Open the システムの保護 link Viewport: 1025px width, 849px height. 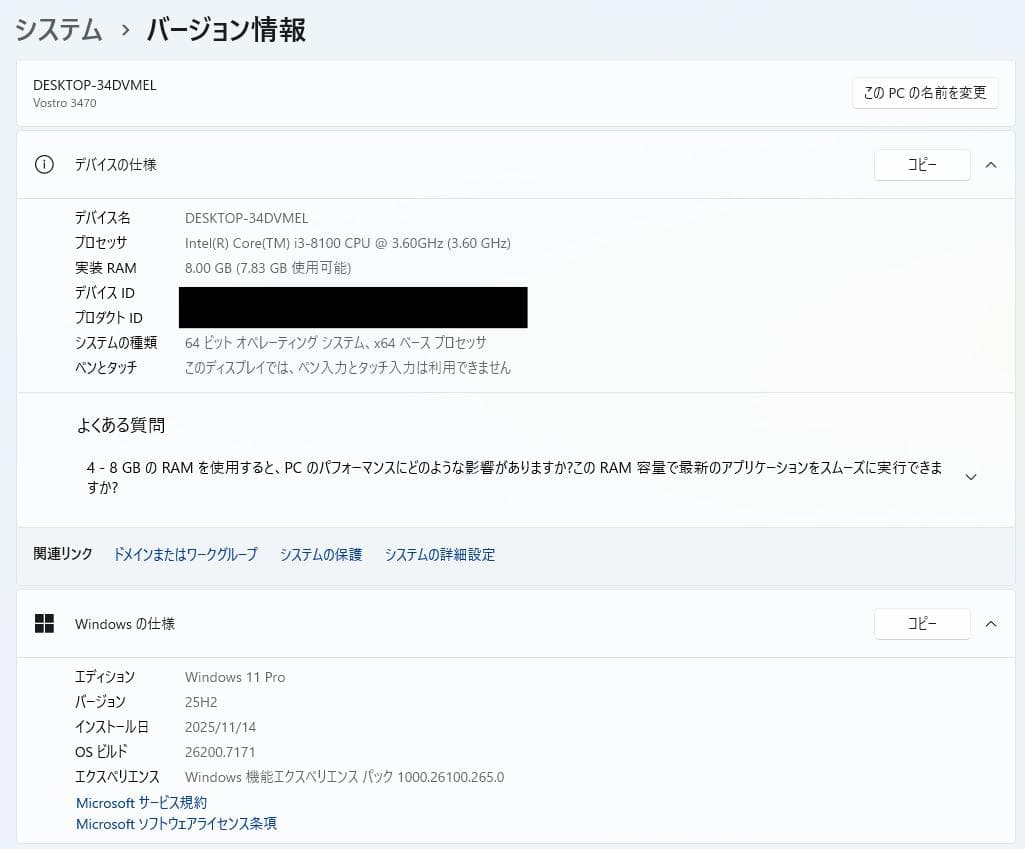tap(321, 554)
